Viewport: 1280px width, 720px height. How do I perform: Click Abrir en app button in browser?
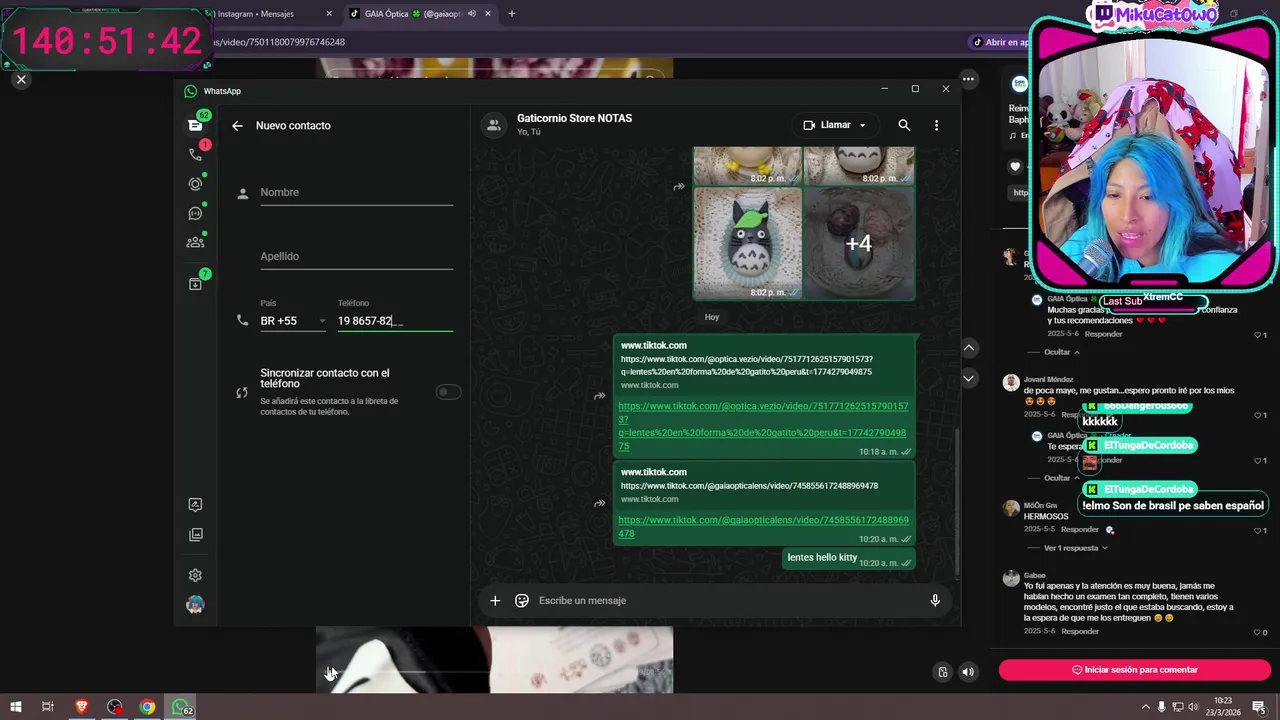click(x=1000, y=42)
